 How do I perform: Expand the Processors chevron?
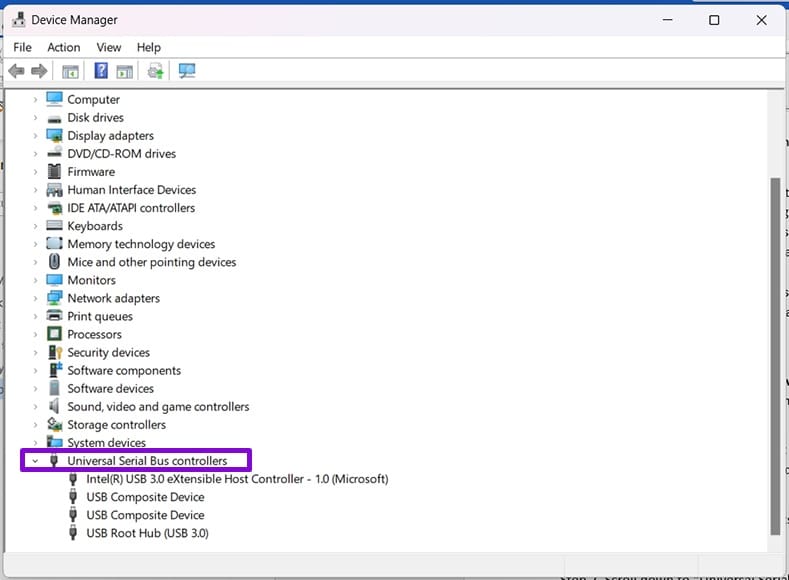click(35, 335)
